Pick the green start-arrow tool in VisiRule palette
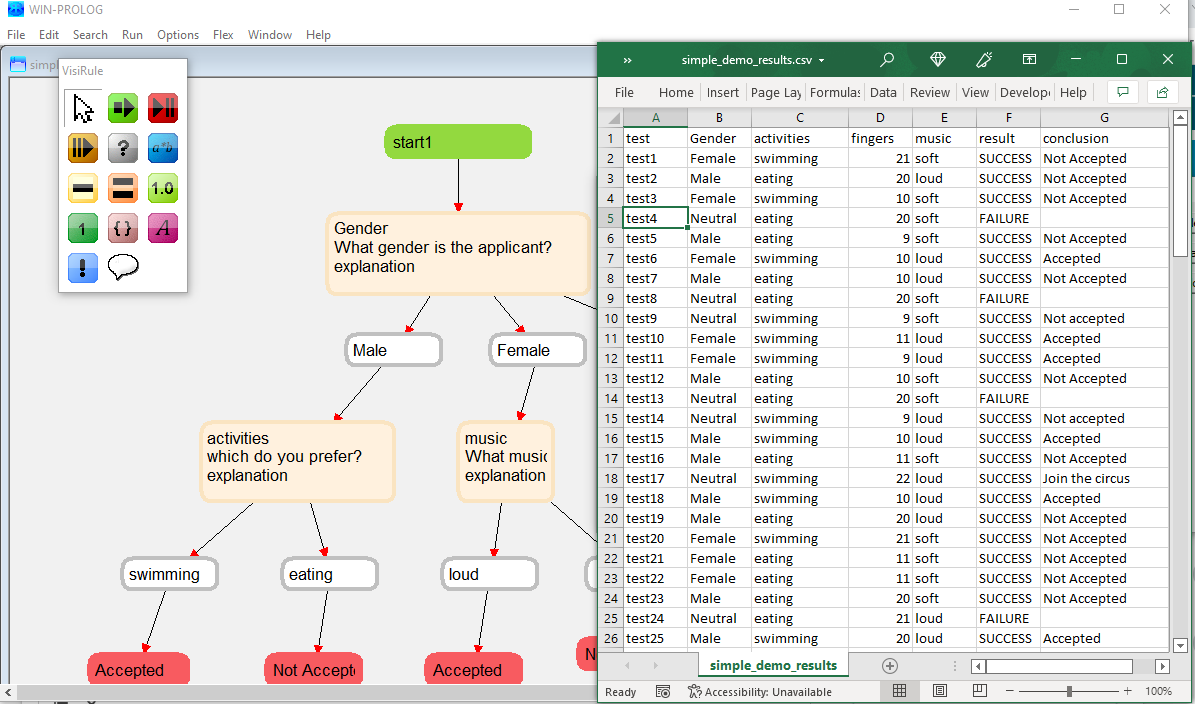The image size is (1195, 704). click(x=123, y=108)
